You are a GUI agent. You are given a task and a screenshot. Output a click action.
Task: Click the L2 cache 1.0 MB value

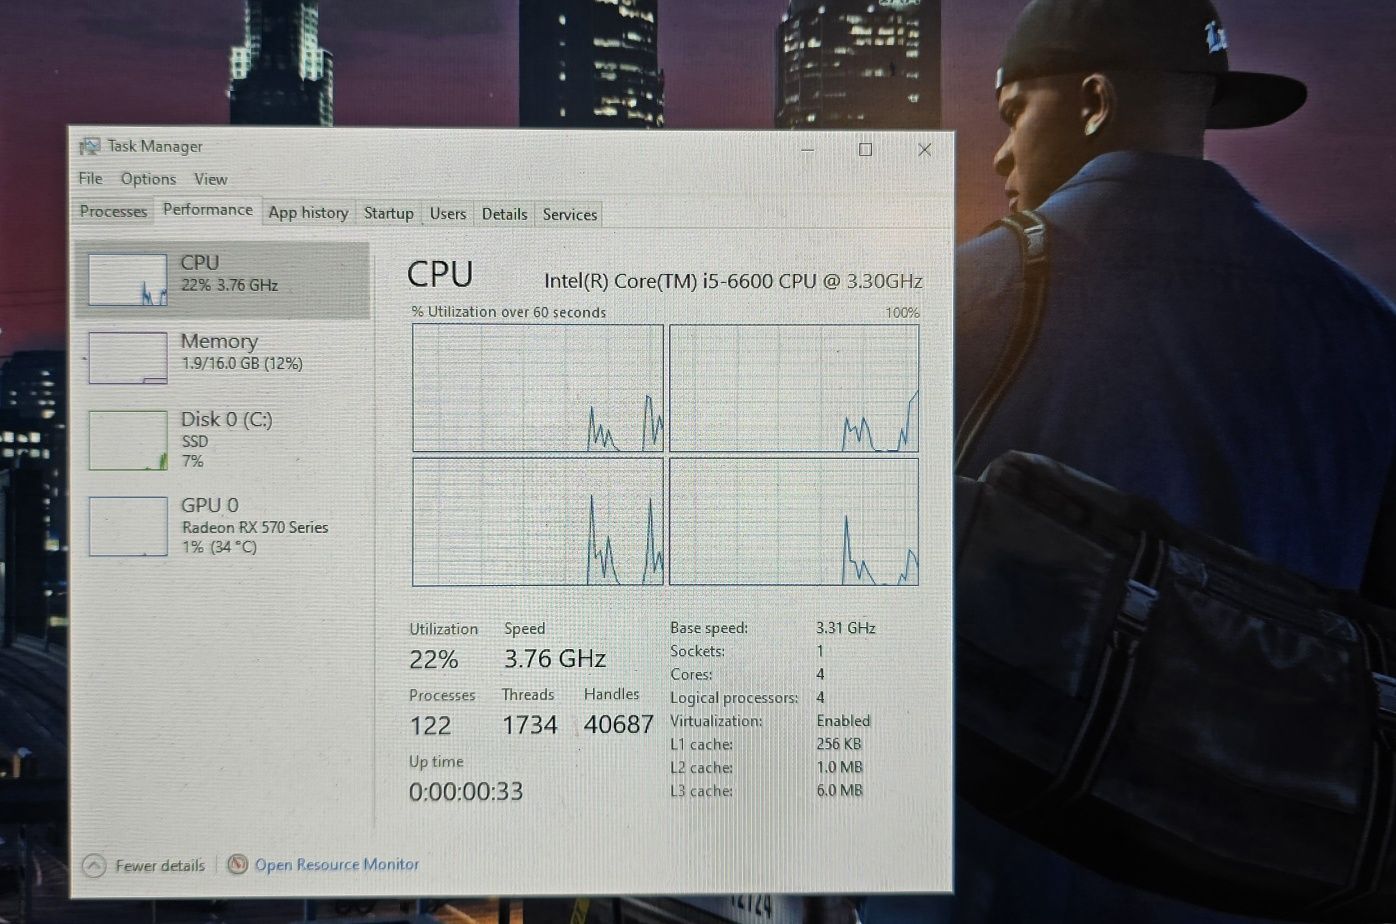click(839, 767)
